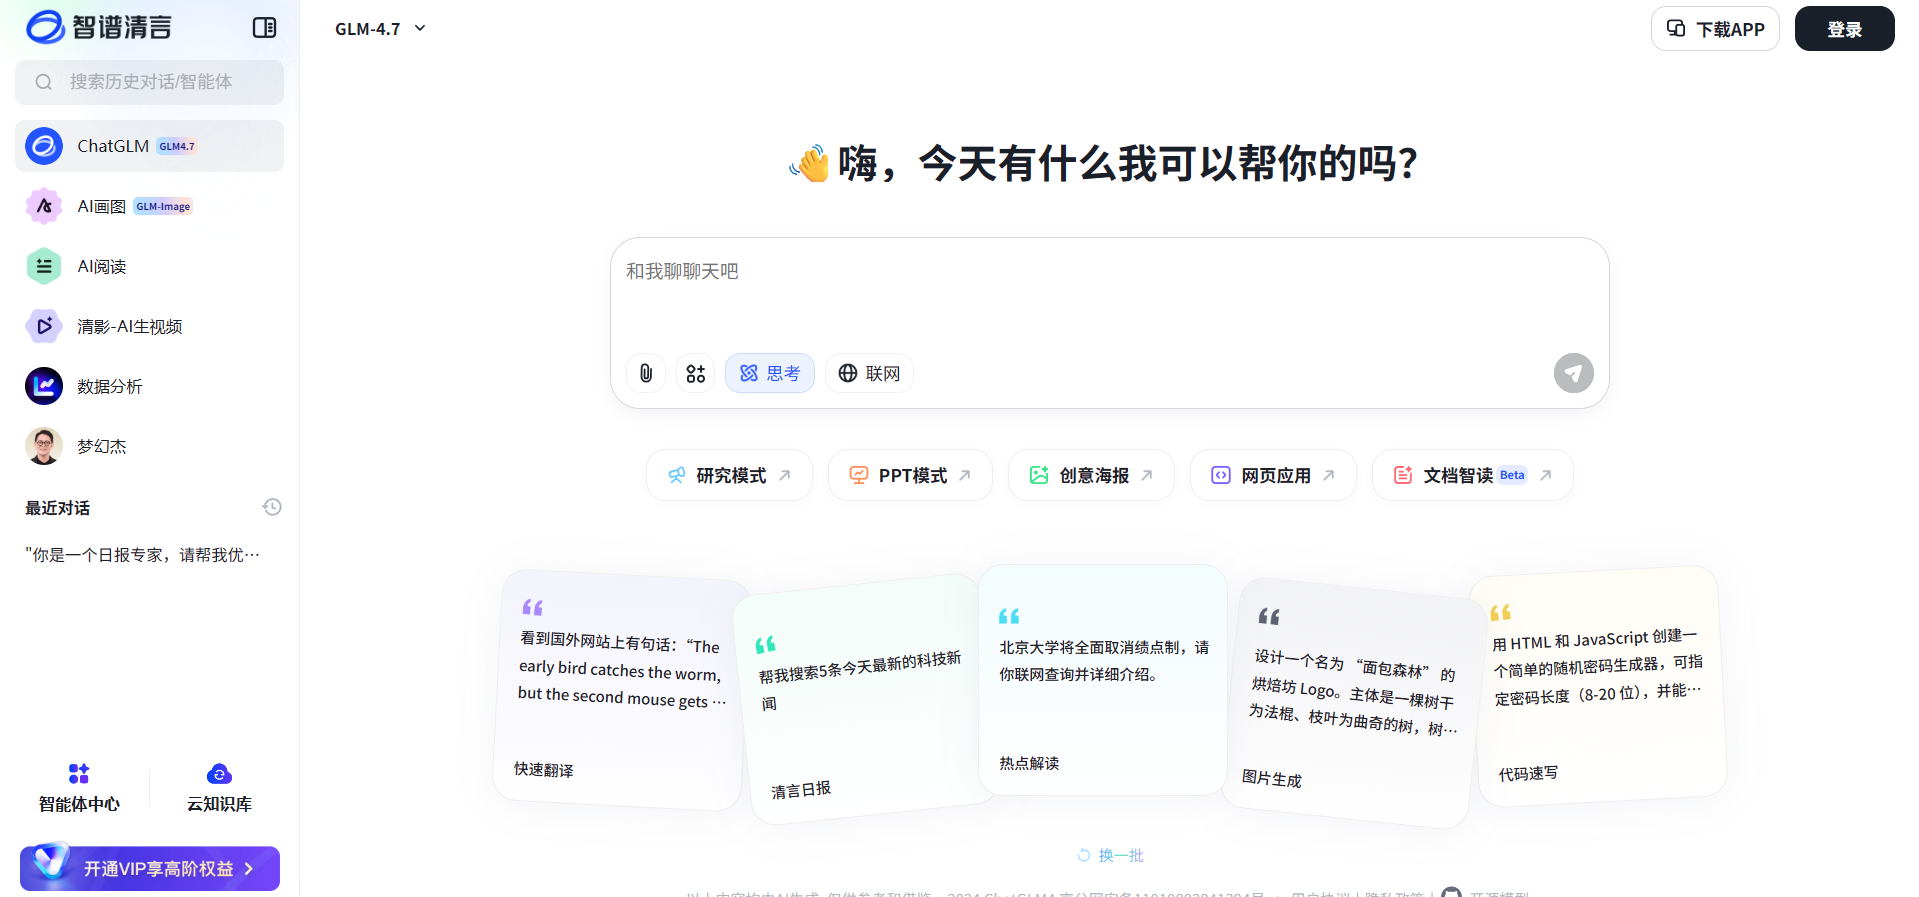The width and height of the screenshot is (1919, 897).
Task: Expand VIP benefits banner arrow
Action: click(x=249, y=869)
